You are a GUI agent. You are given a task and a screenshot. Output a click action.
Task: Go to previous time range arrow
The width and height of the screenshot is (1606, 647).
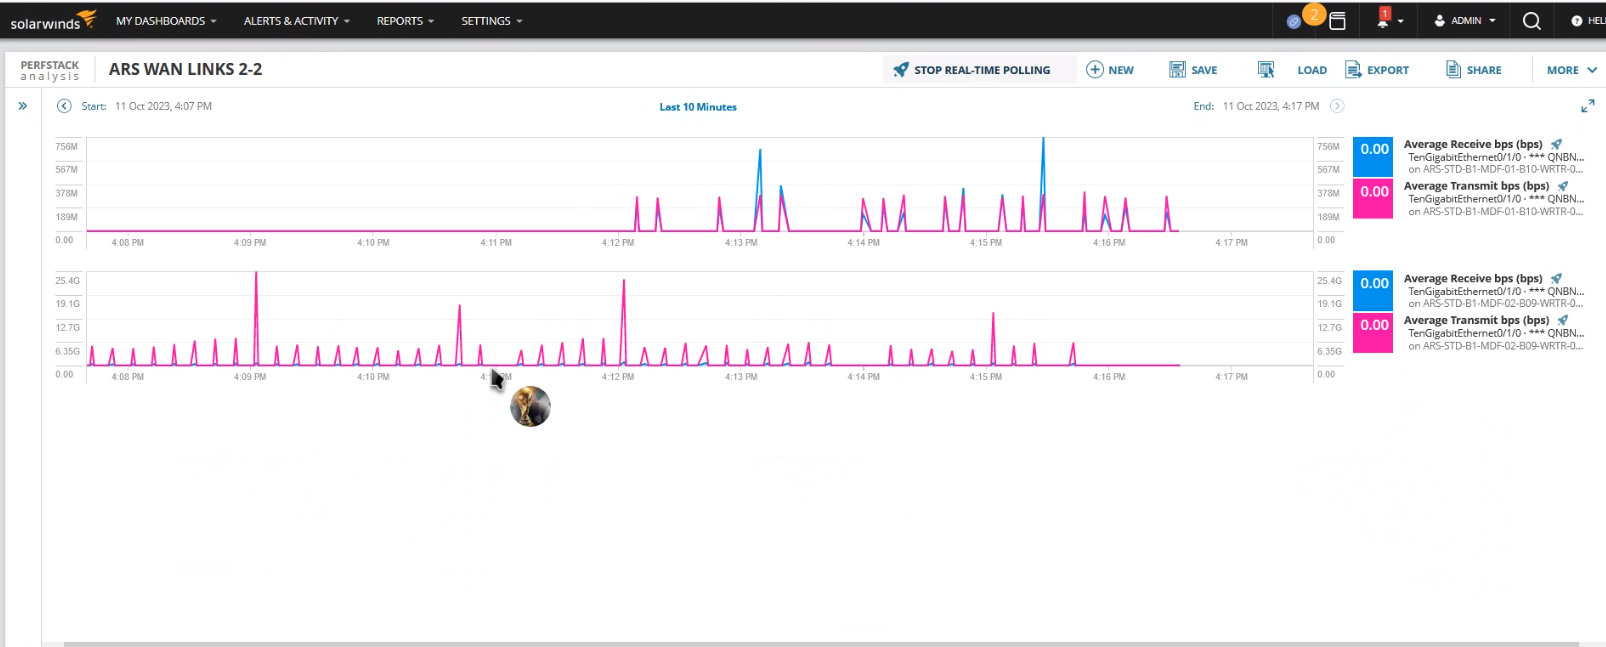tap(64, 106)
